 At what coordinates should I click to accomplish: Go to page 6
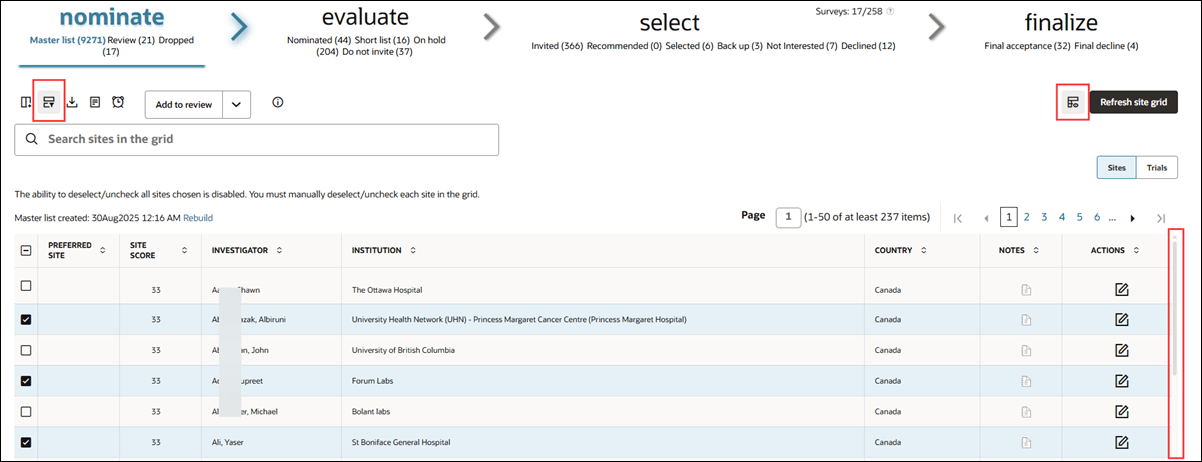(1097, 217)
